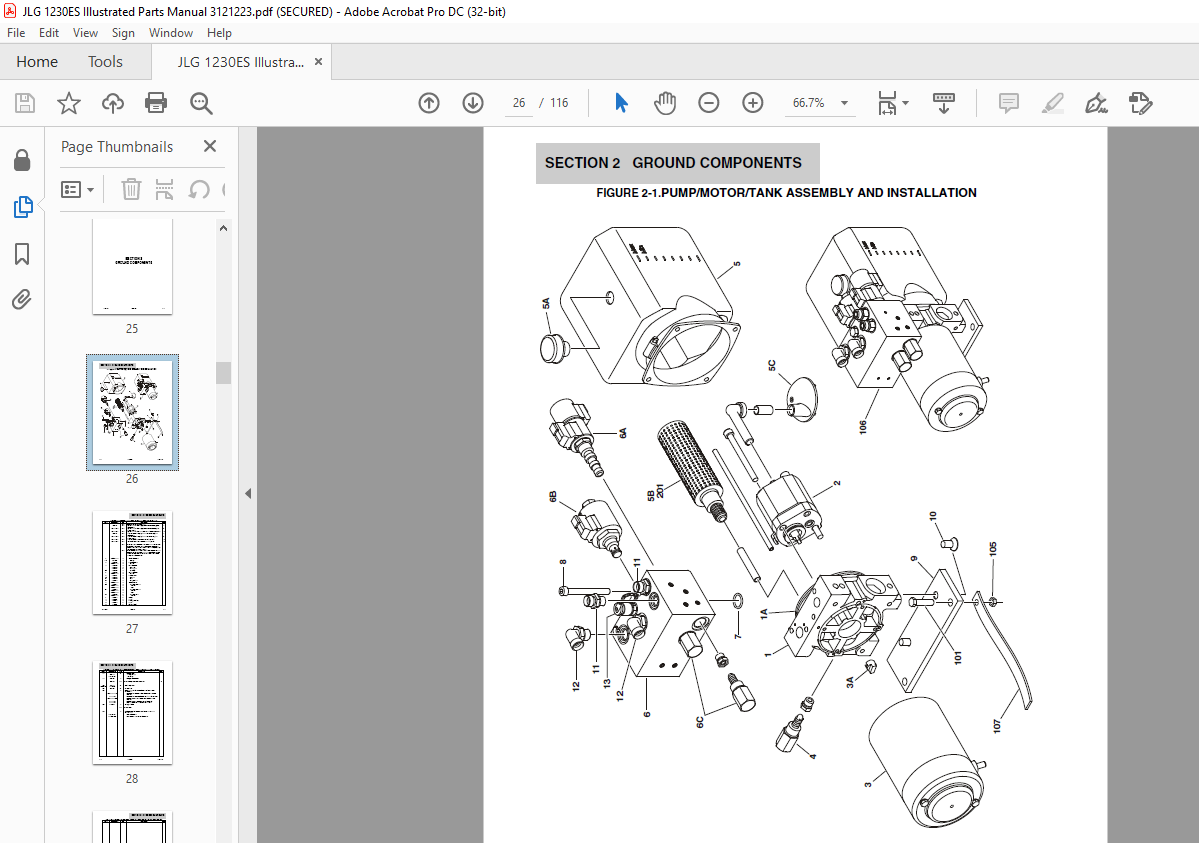Open the Attachments paperclip panel

[x=21, y=299]
